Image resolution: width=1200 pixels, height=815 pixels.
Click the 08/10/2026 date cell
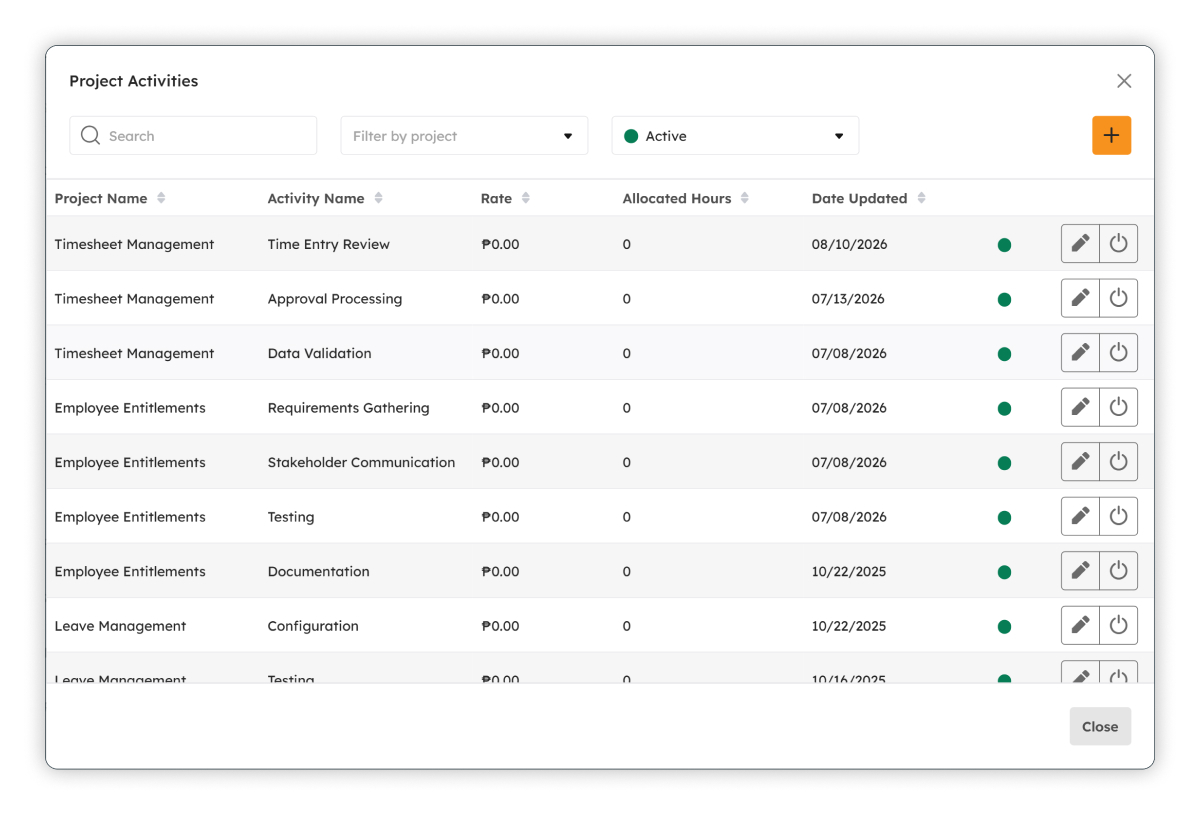pos(849,244)
